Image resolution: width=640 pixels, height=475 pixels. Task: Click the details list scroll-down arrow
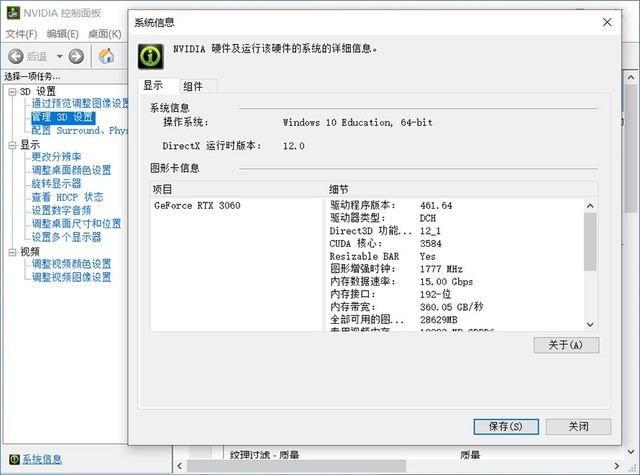[590, 325]
